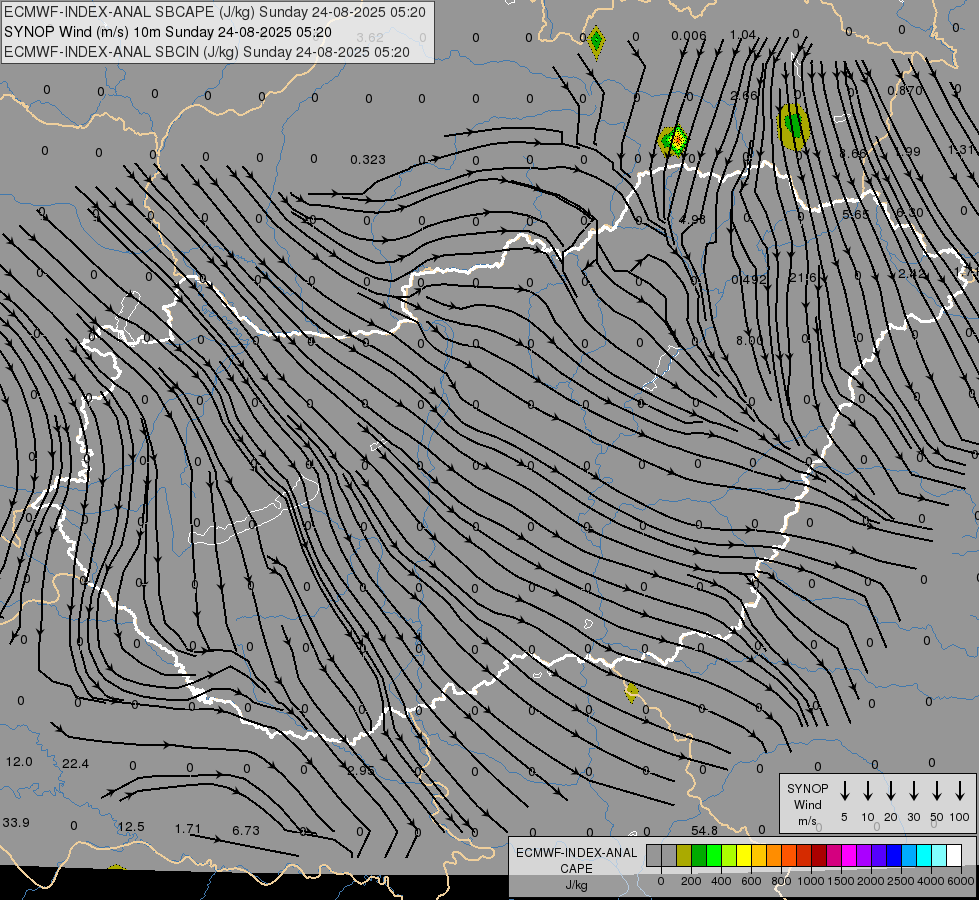Screen dimensions: 979x900
Task: Pick the bright green swatch in CAPE legend
Action: pos(714,856)
